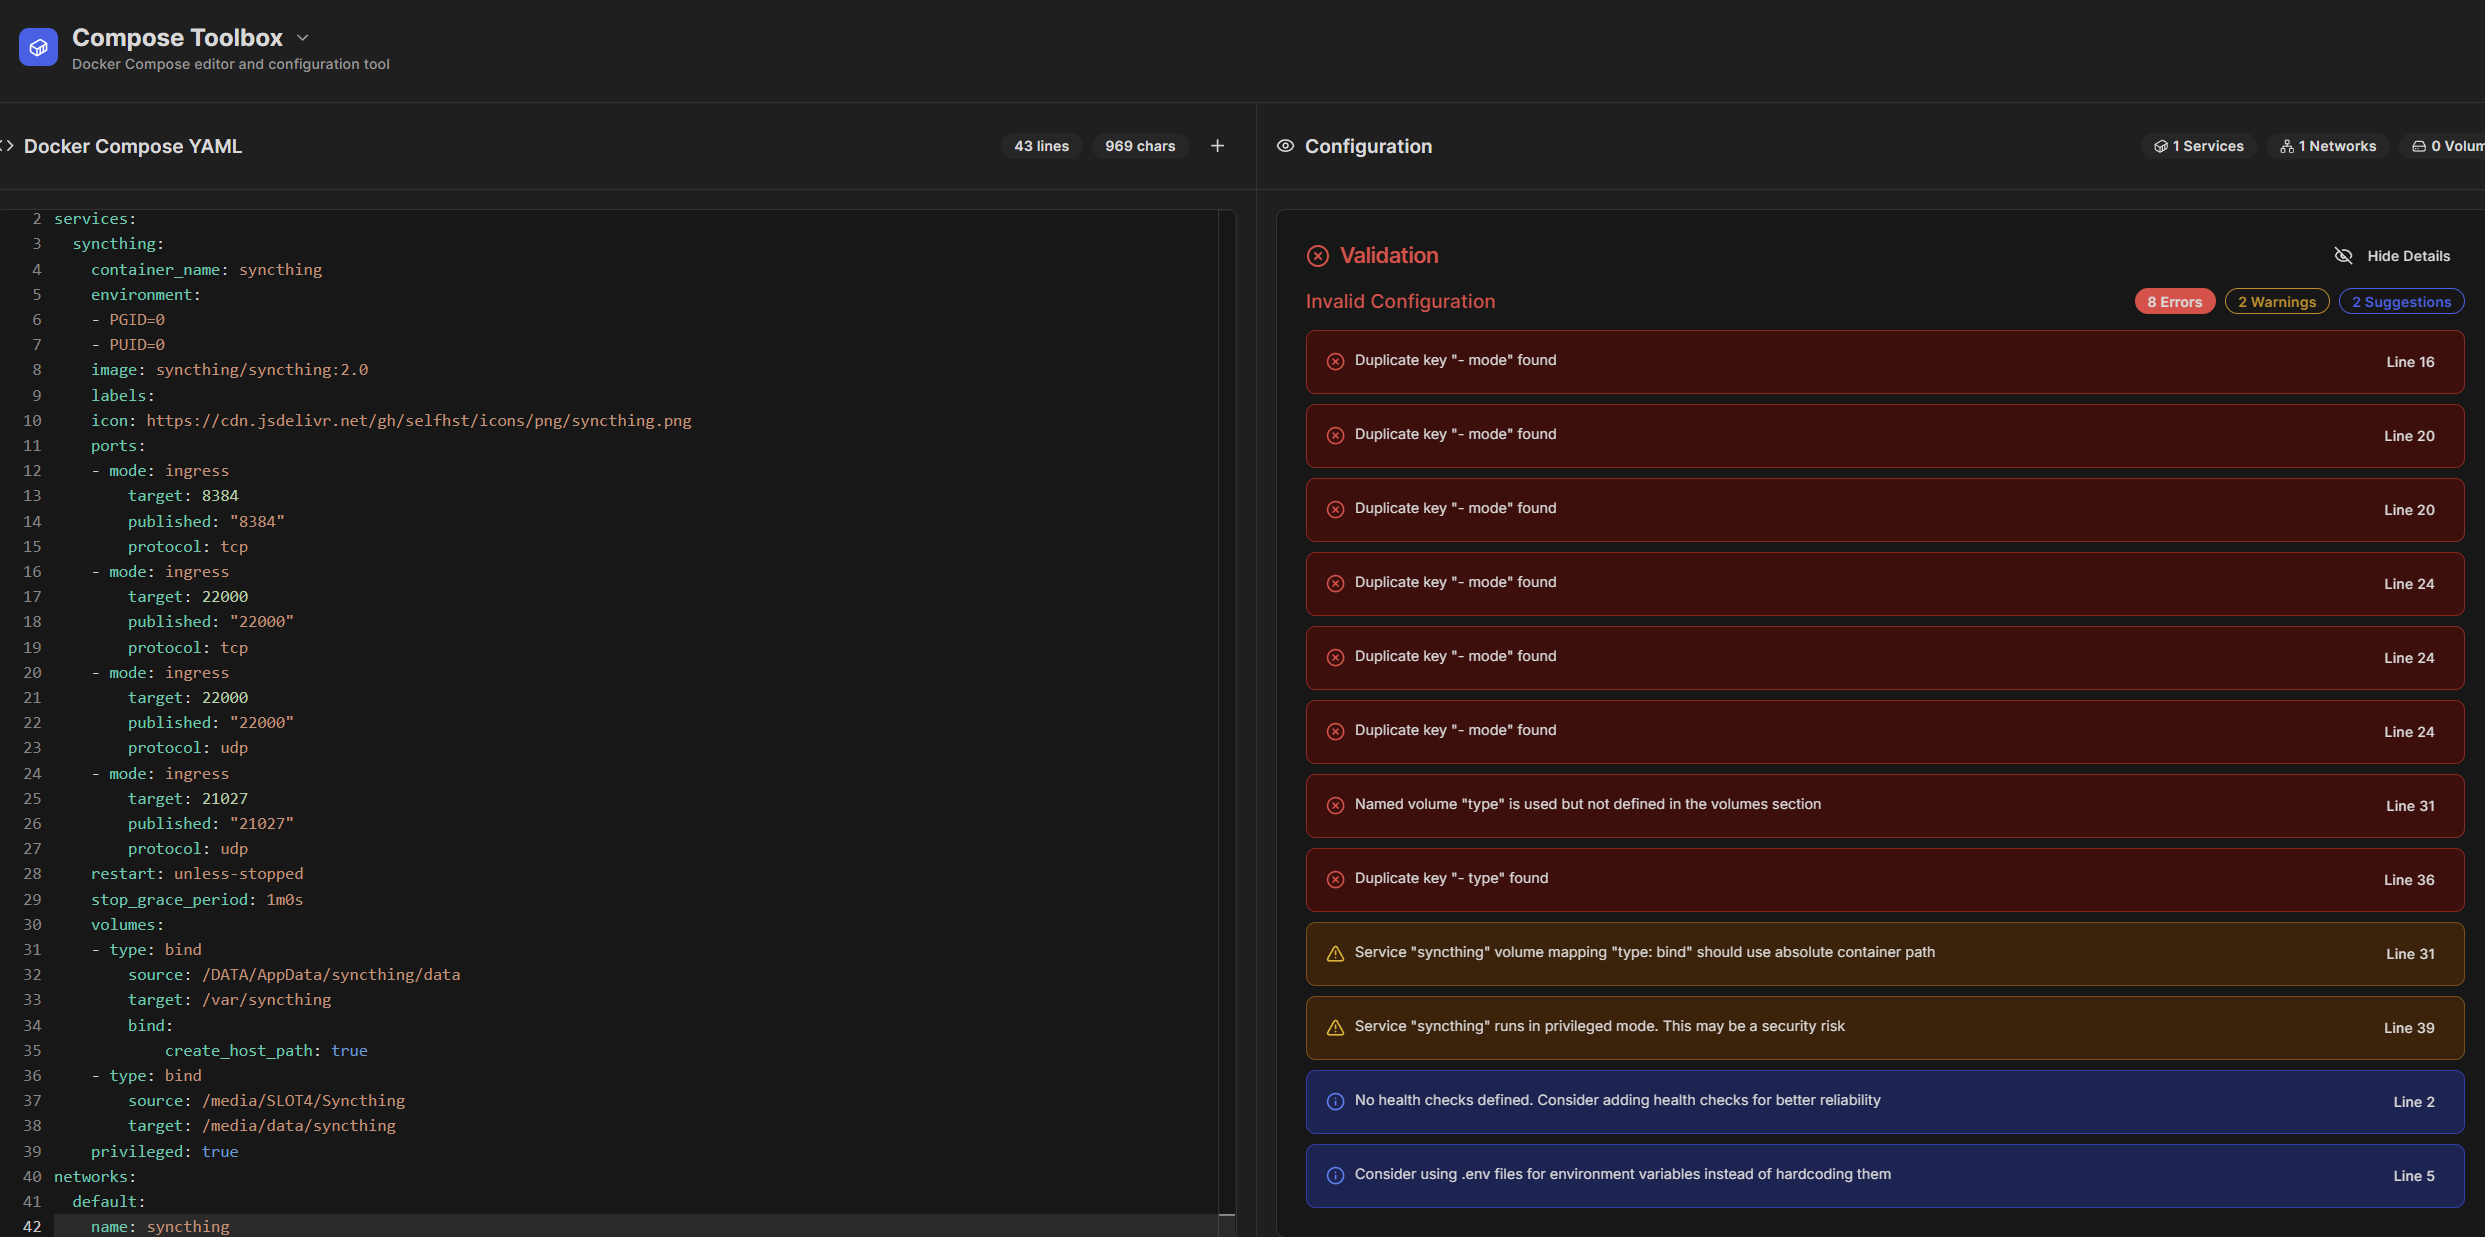The image size is (2485, 1237).
Task: Jump to Line 16 duplicate key error
Action: tap(2409, 362)
